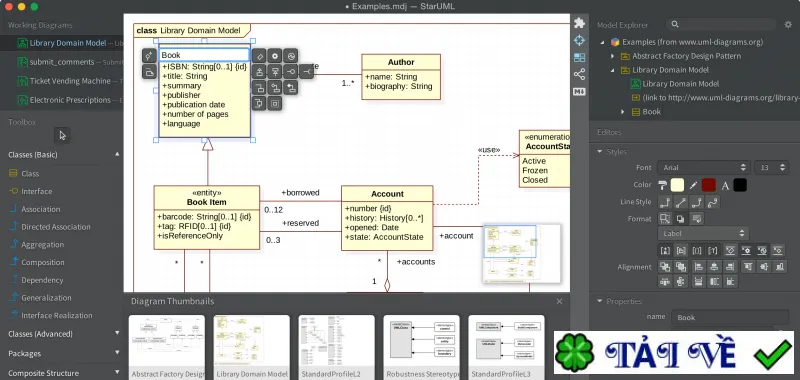800x380 pixels.
Task: Click Bring to Front alignment icon
Action: (665, 266)
